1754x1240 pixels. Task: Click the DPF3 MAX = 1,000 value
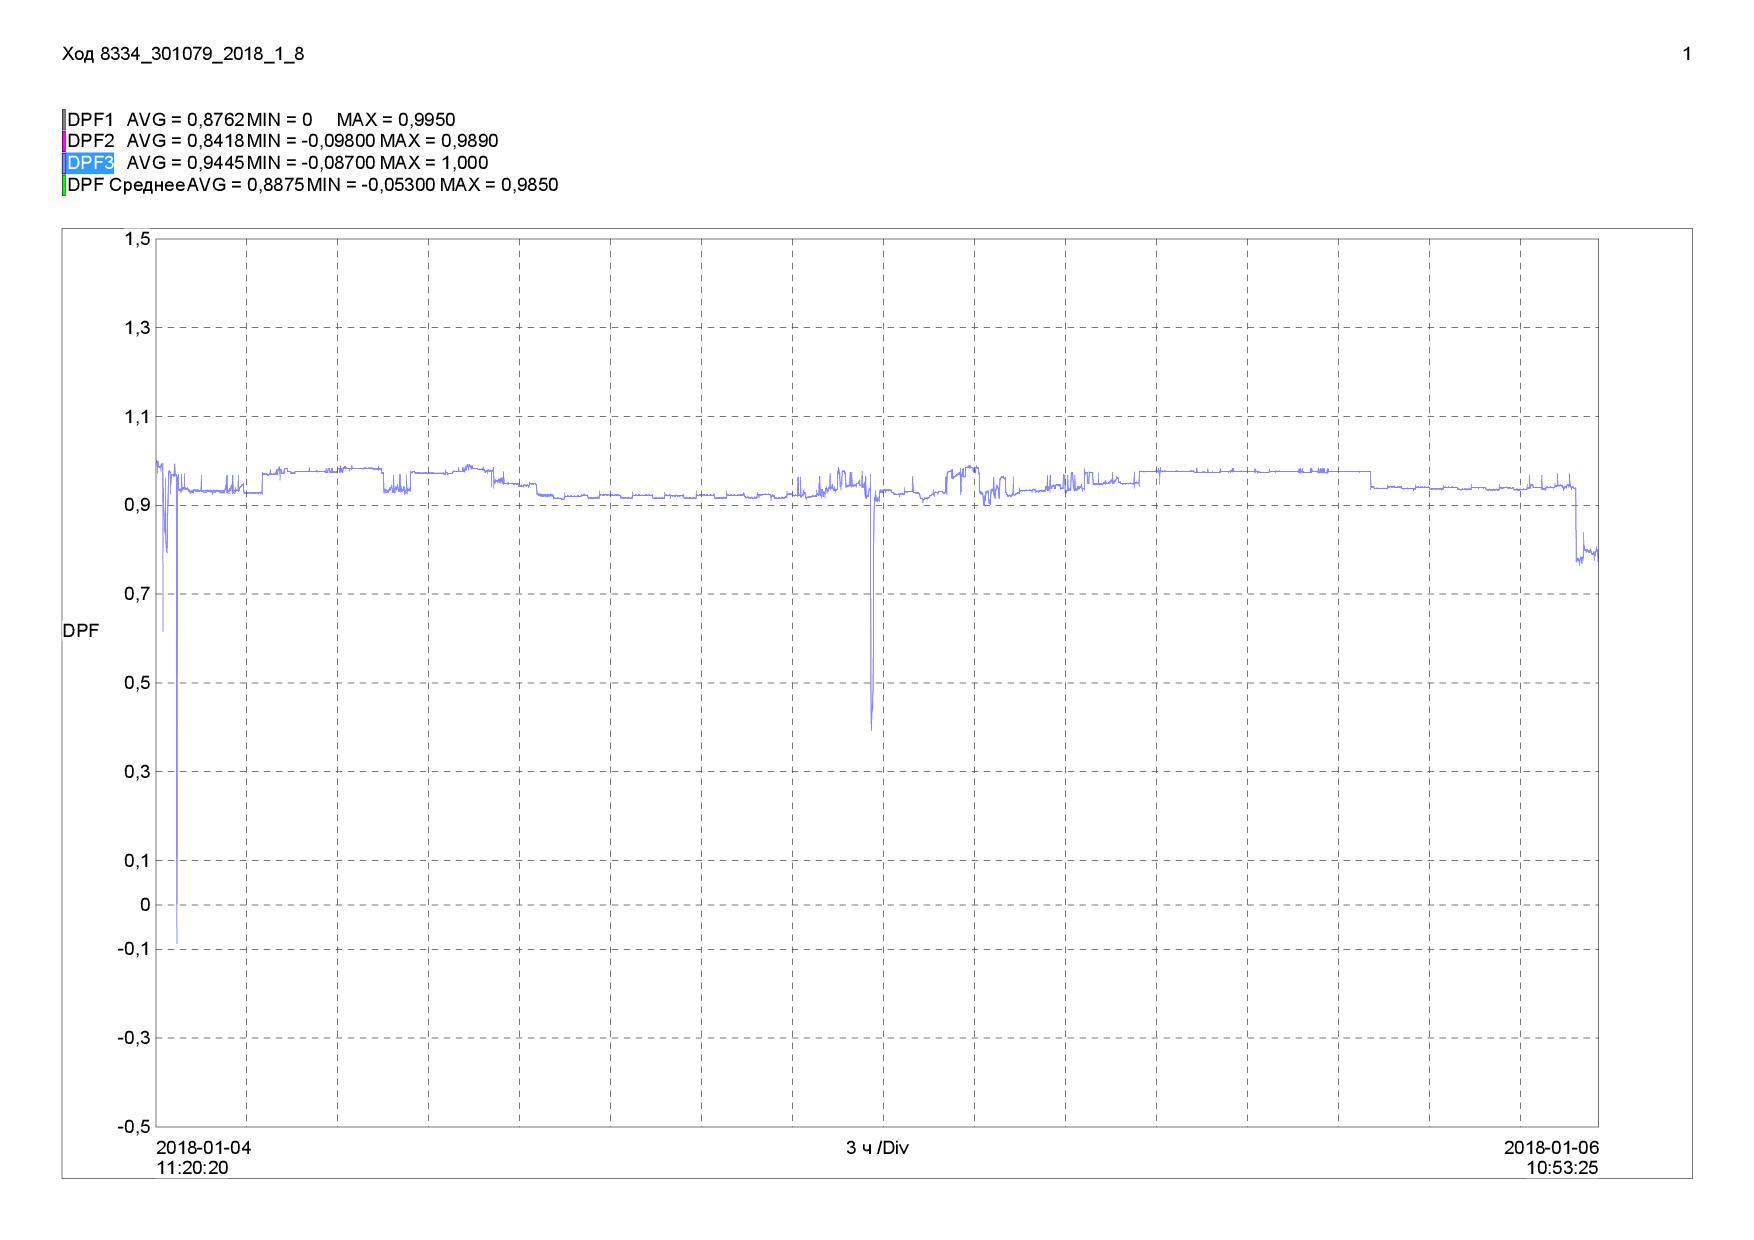[x=434, y=163]
